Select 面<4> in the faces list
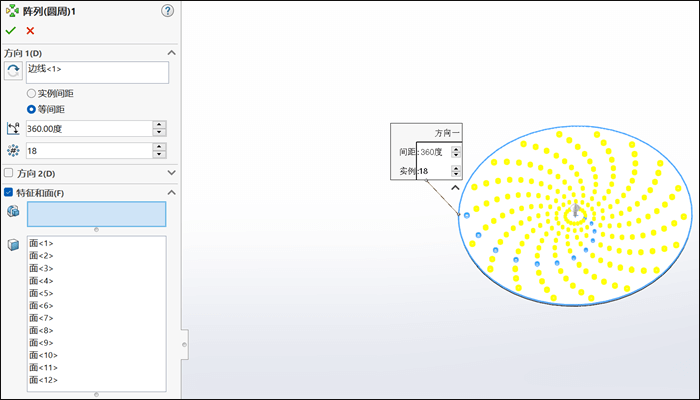Viewport: 700px width, 400px height. tap(41, 281)
